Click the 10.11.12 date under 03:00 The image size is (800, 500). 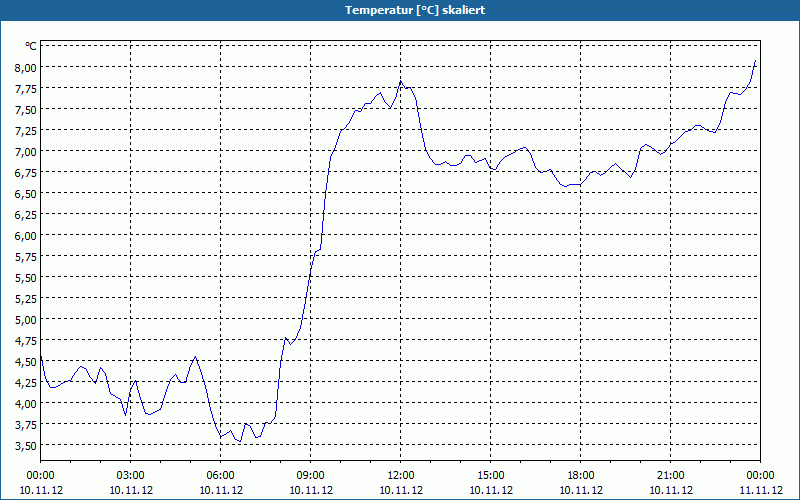click(131, 490)
